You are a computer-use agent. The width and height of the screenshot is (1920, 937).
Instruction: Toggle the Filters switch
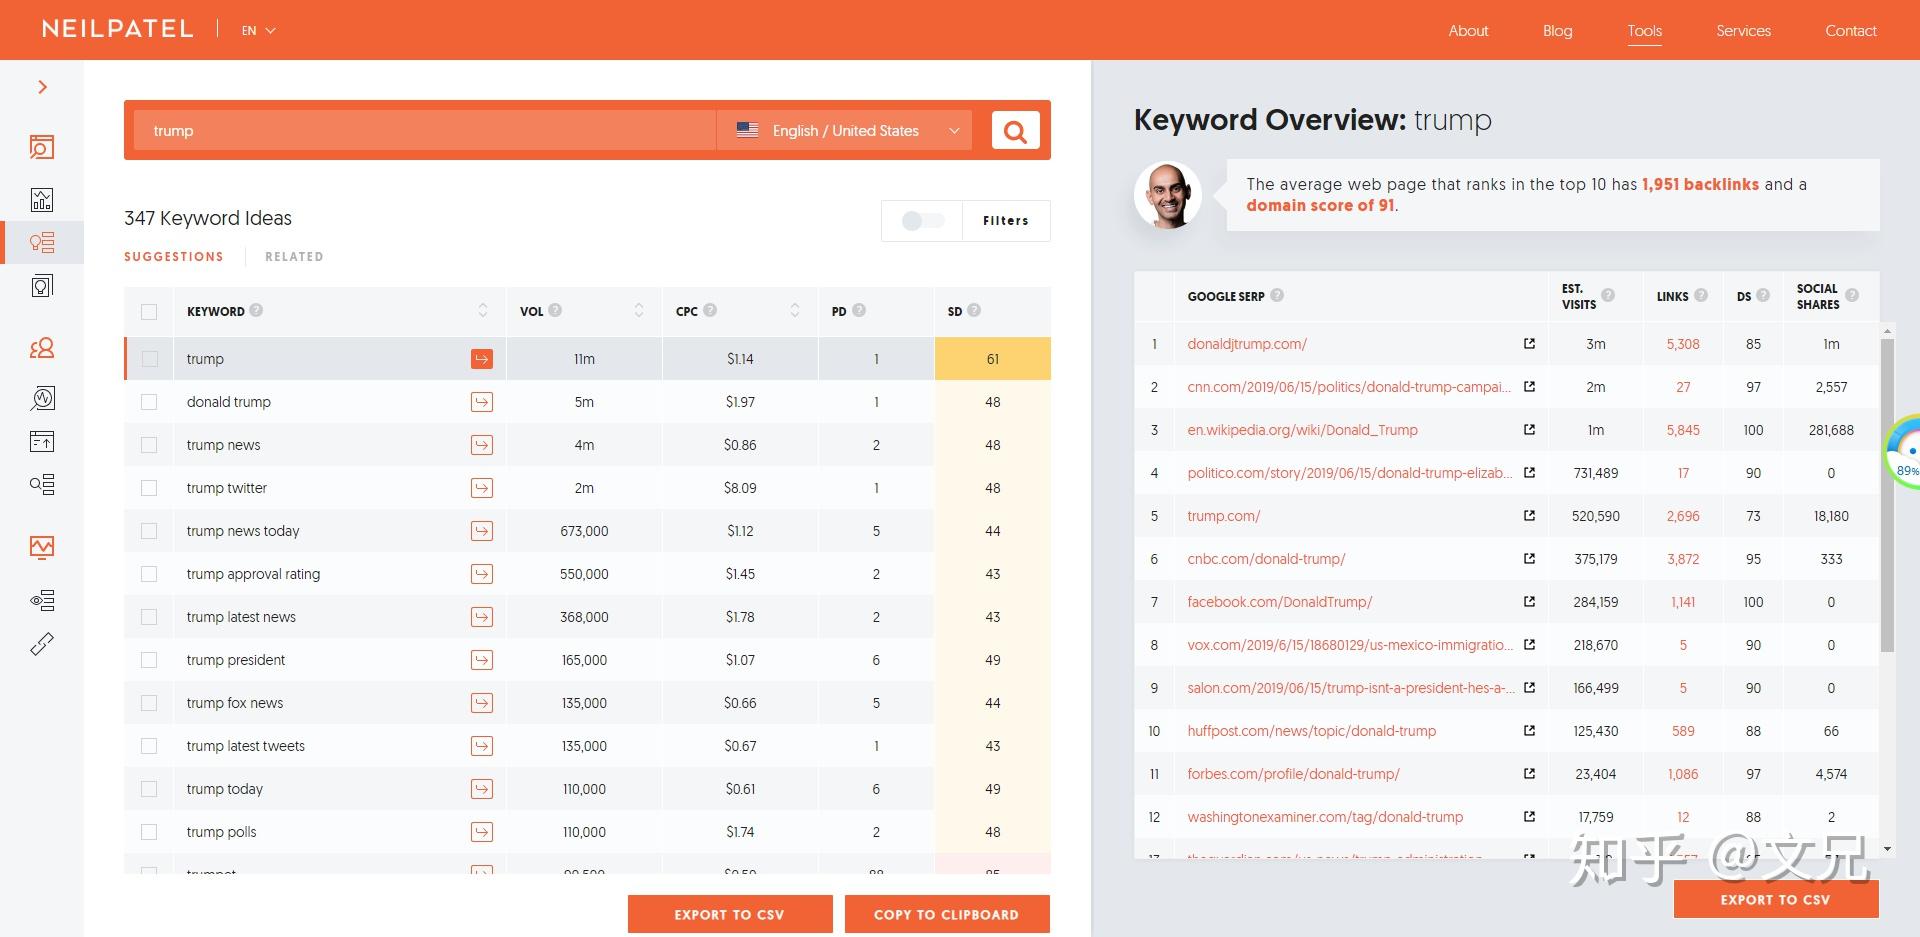(x=922, y=221)
